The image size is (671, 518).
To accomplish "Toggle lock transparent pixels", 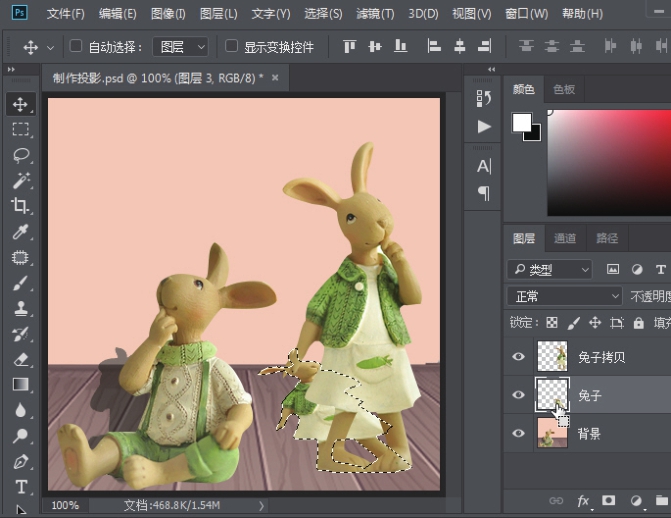I will click(x=552, y=322).
